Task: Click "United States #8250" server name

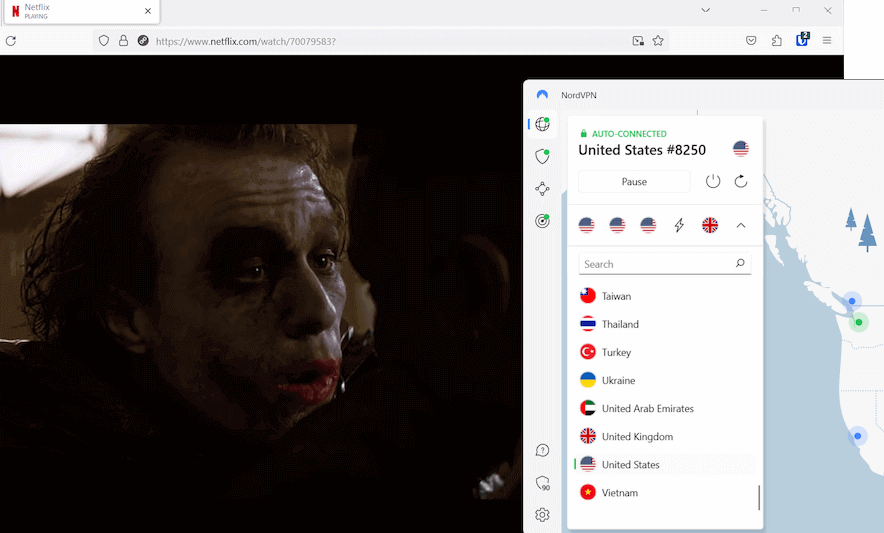Action: pyautogui.click(x=642, y=150)
